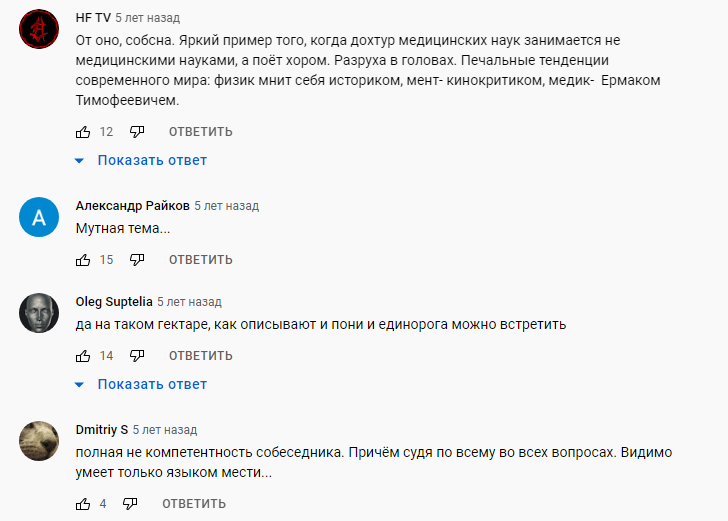Dislike Oleg Suptelia's comment

[x=138, y=356]
